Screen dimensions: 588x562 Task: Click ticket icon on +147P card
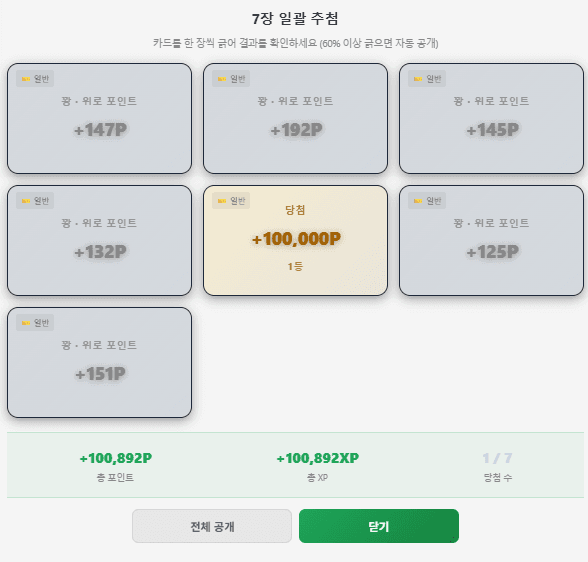pos(26,79)
